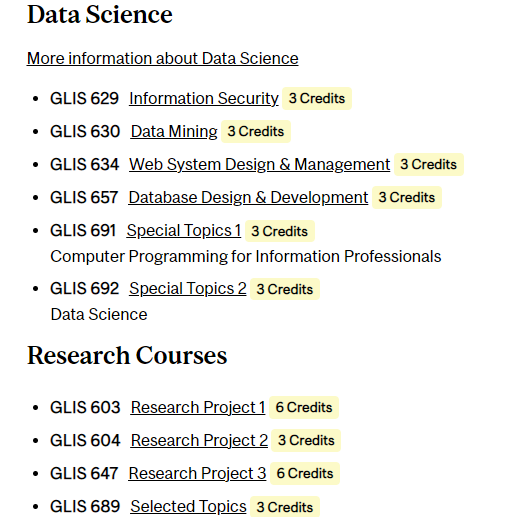The height and width of the screenshot is (517, 519).
Task: Click the GLIS 629 course code
Action: (x=84, y=99)
